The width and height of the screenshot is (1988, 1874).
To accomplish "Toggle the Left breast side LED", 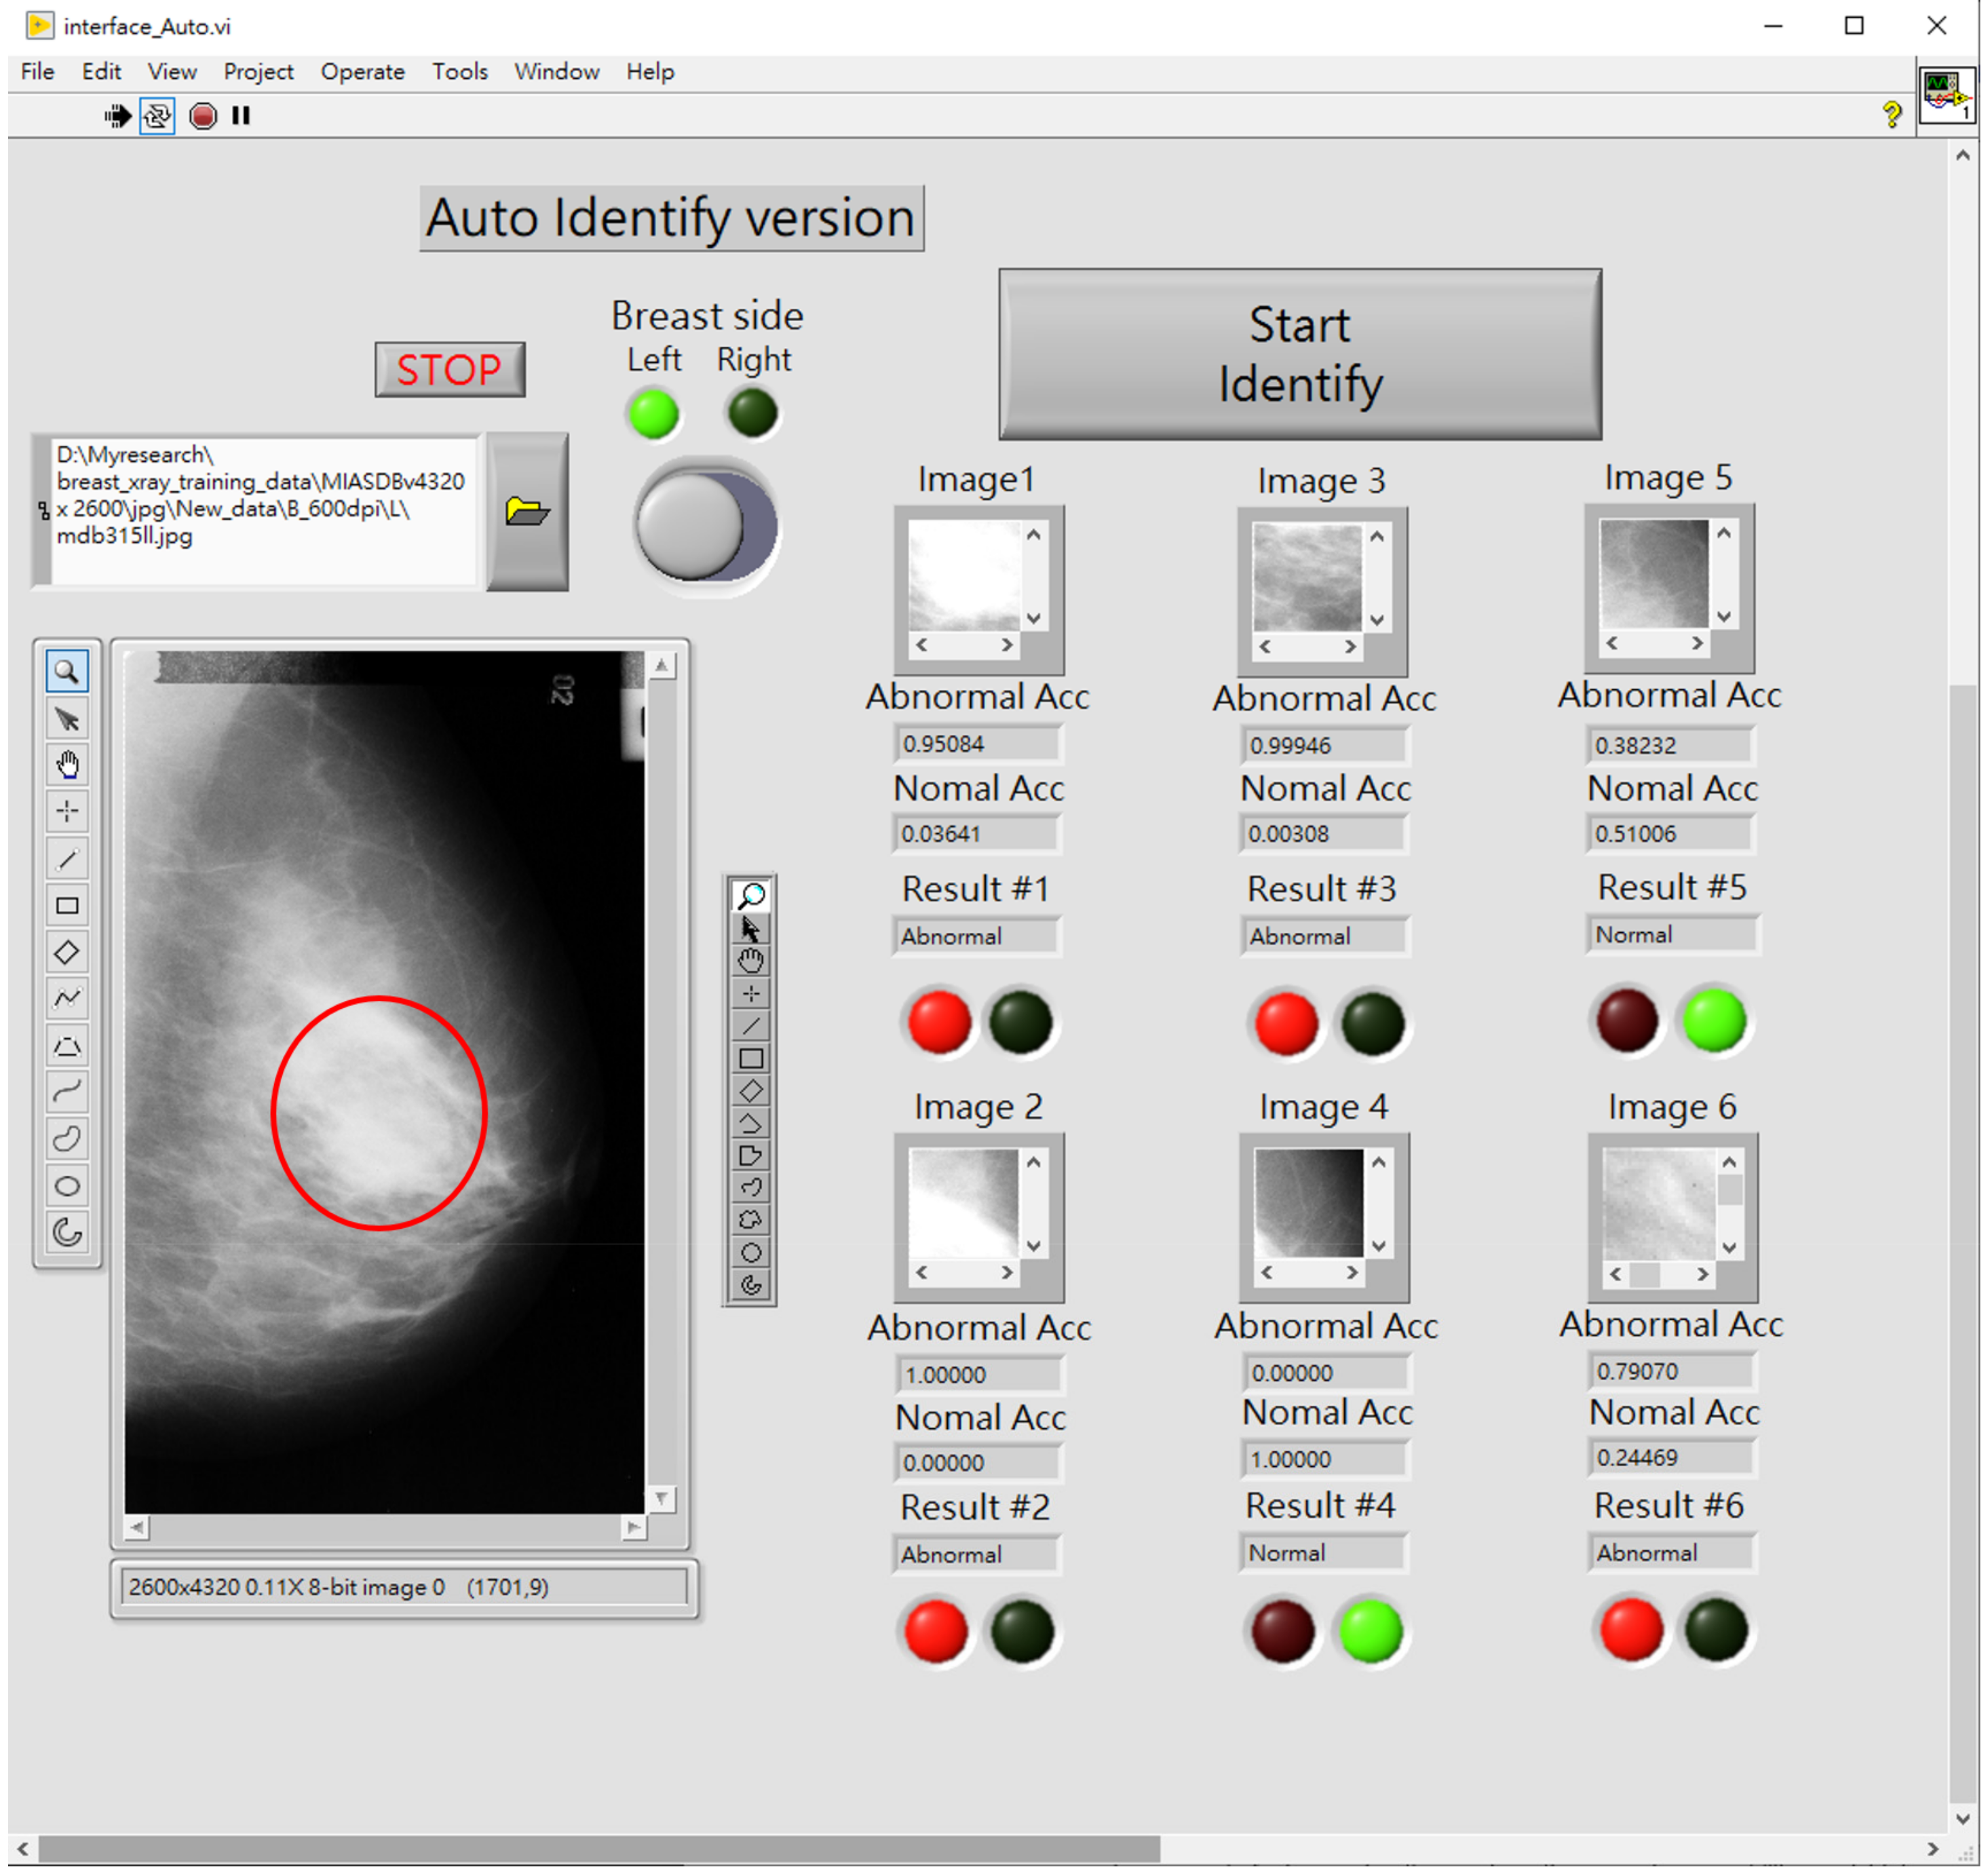I will point(653,412).
